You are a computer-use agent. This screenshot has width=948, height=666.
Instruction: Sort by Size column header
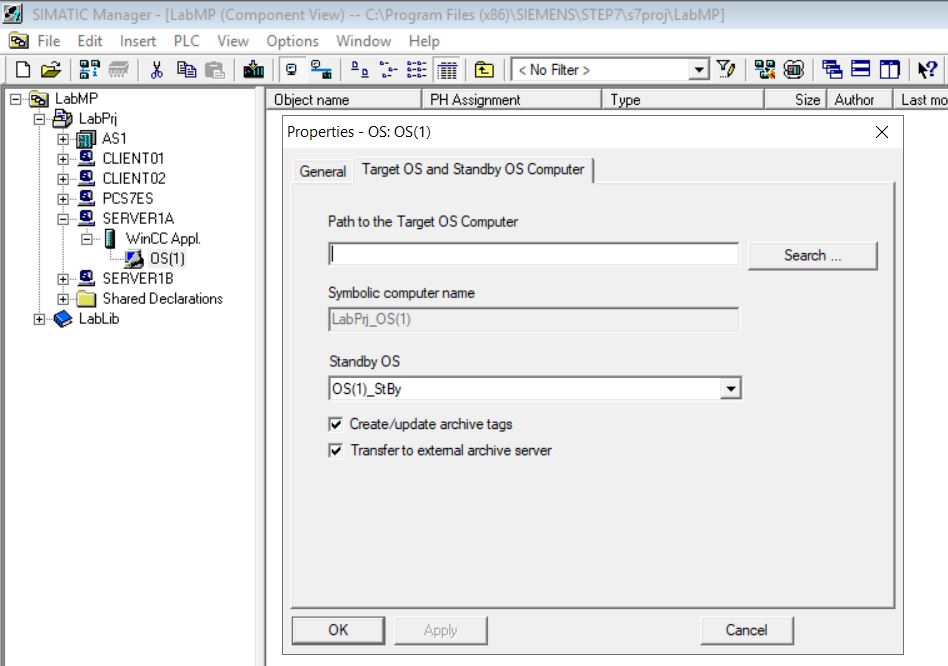[795, 100]
